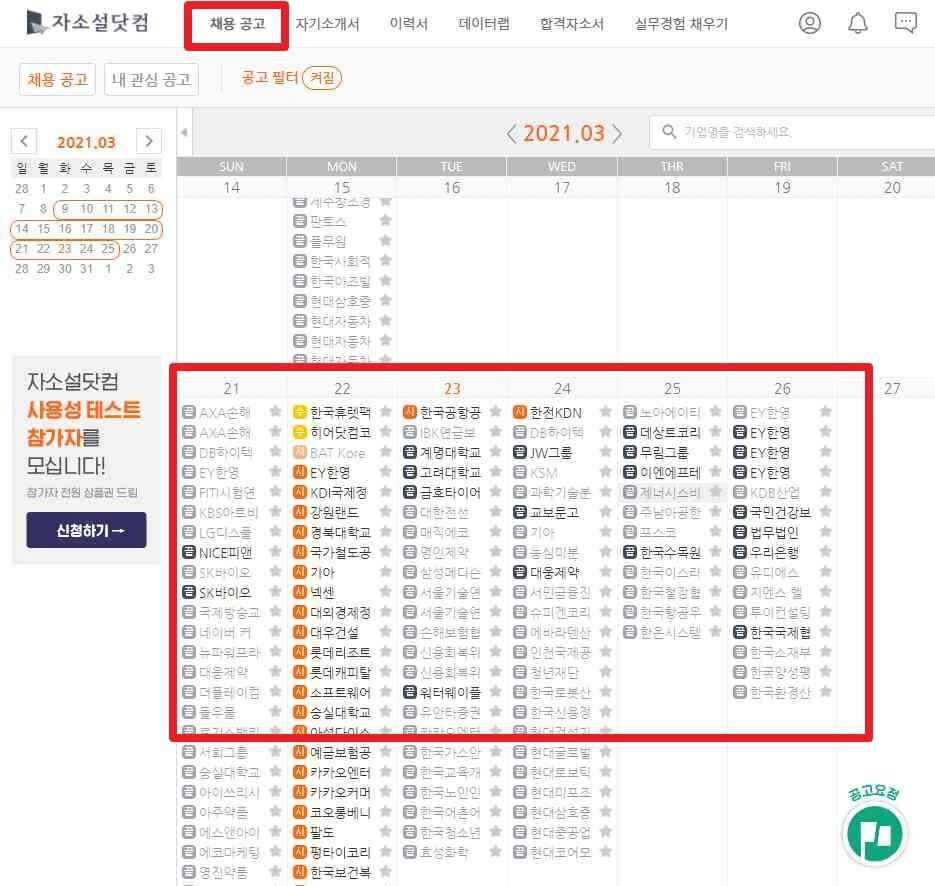
Task: Open the KDI국제정 job posting
Action: (339, 492)
